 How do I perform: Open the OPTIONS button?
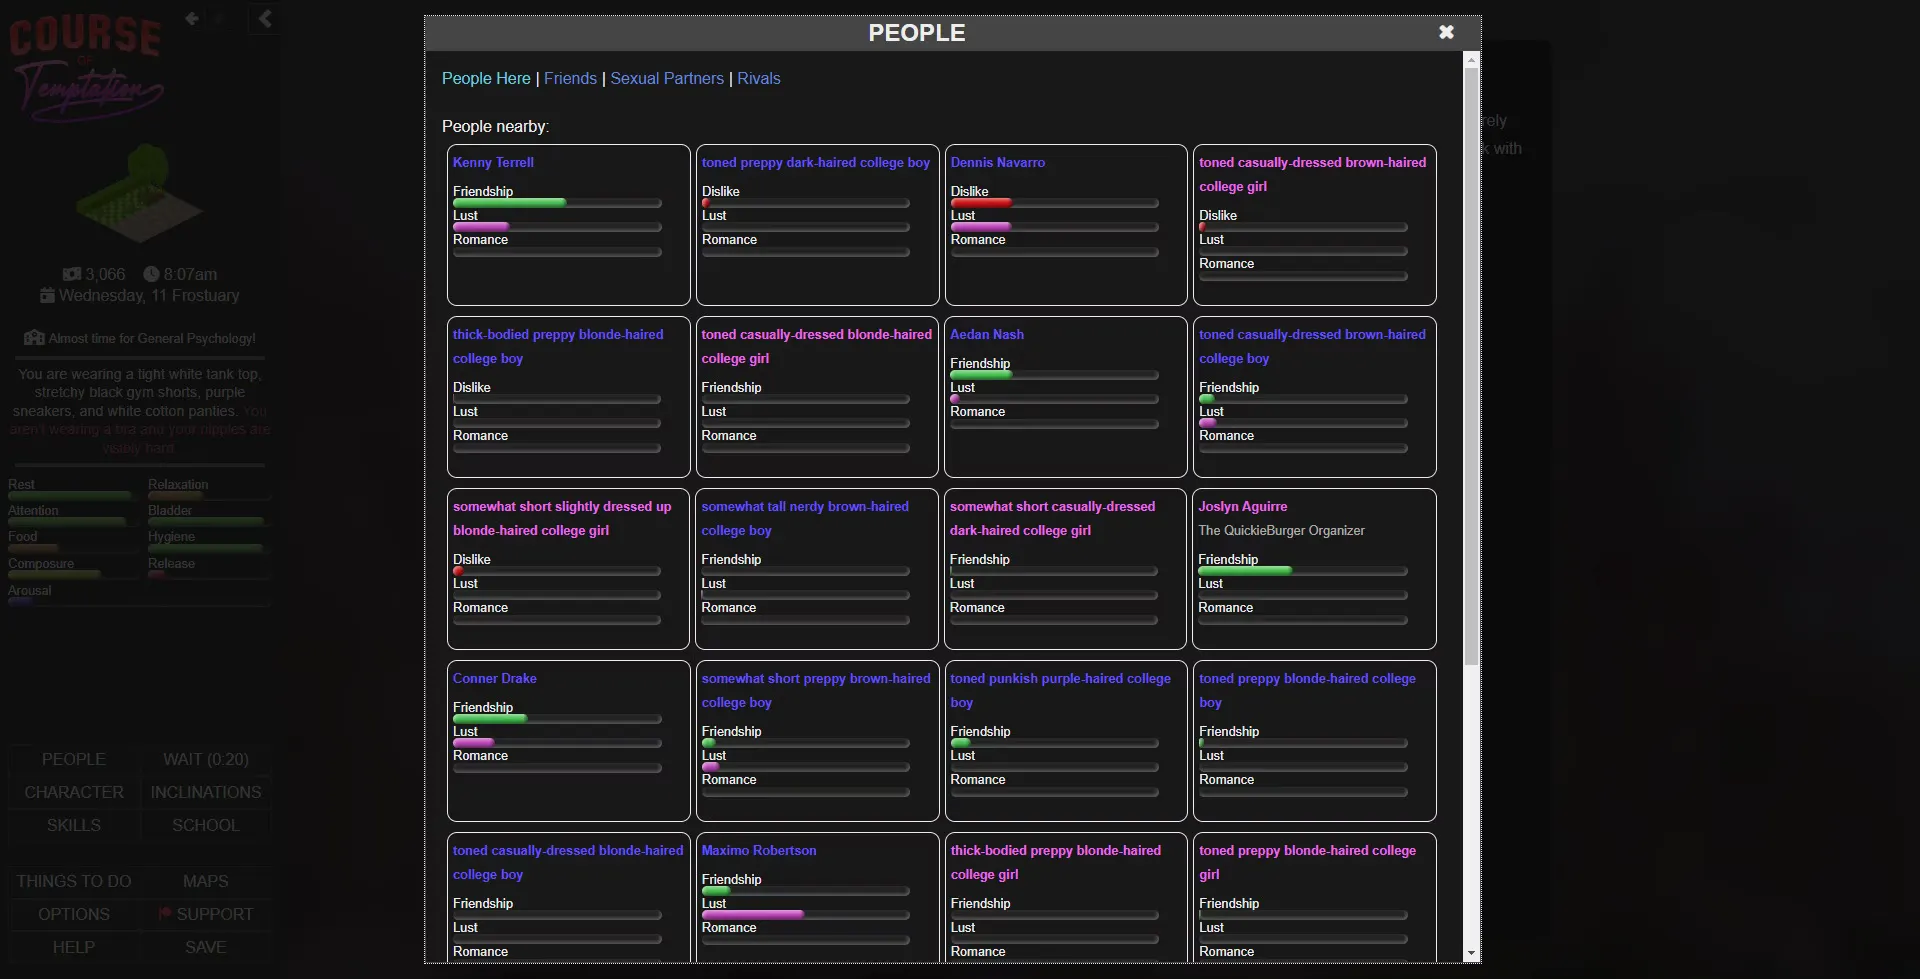pyautogui.click(x=74, y=914)
